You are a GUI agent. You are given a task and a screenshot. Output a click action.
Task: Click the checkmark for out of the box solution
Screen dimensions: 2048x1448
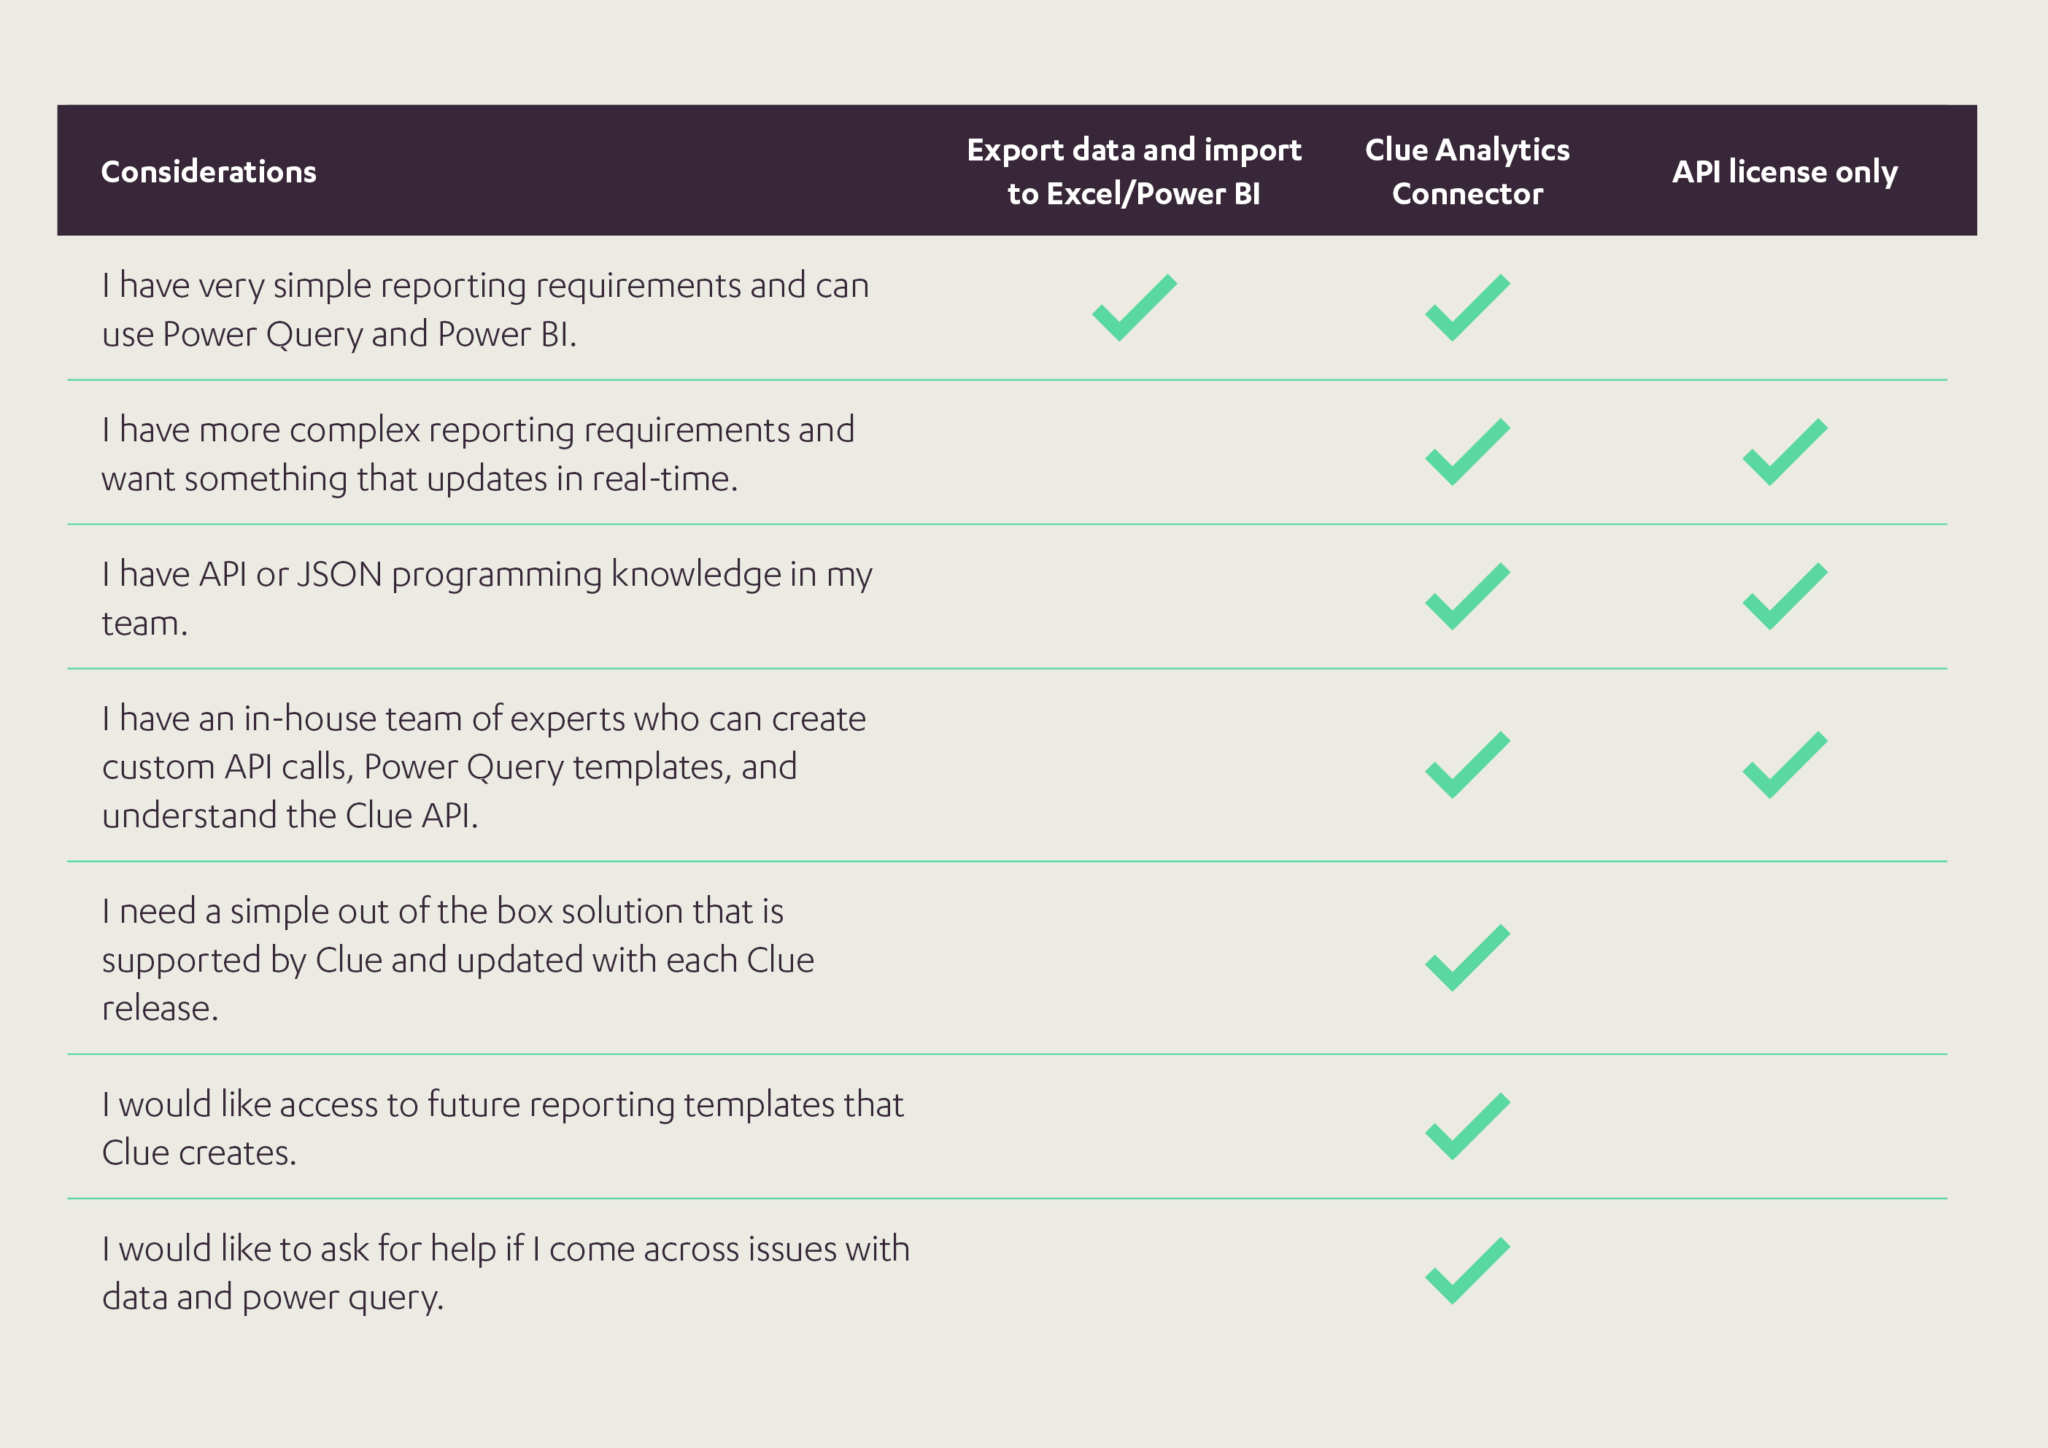coord(1467,958)
